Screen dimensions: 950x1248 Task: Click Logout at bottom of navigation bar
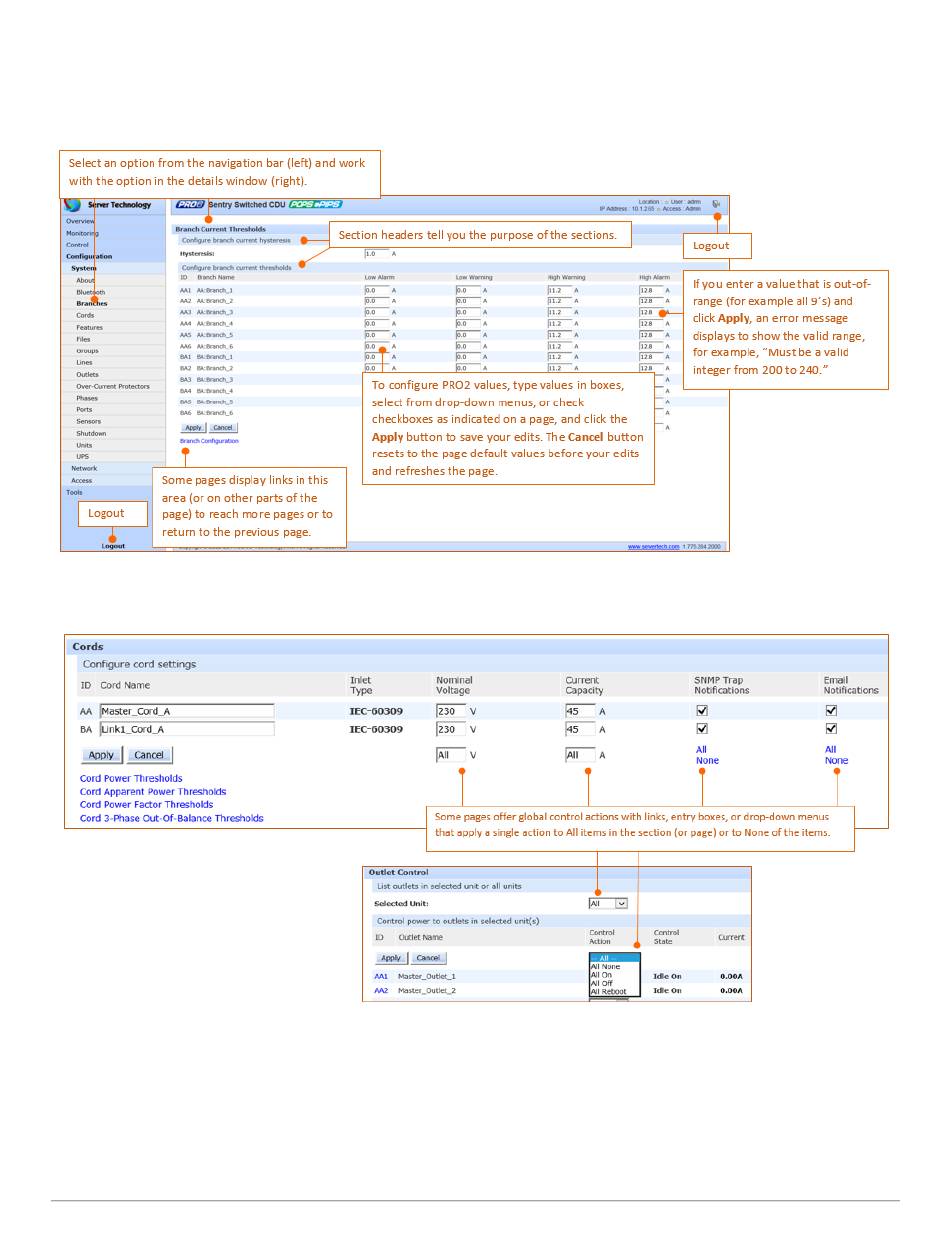(113, 546)
